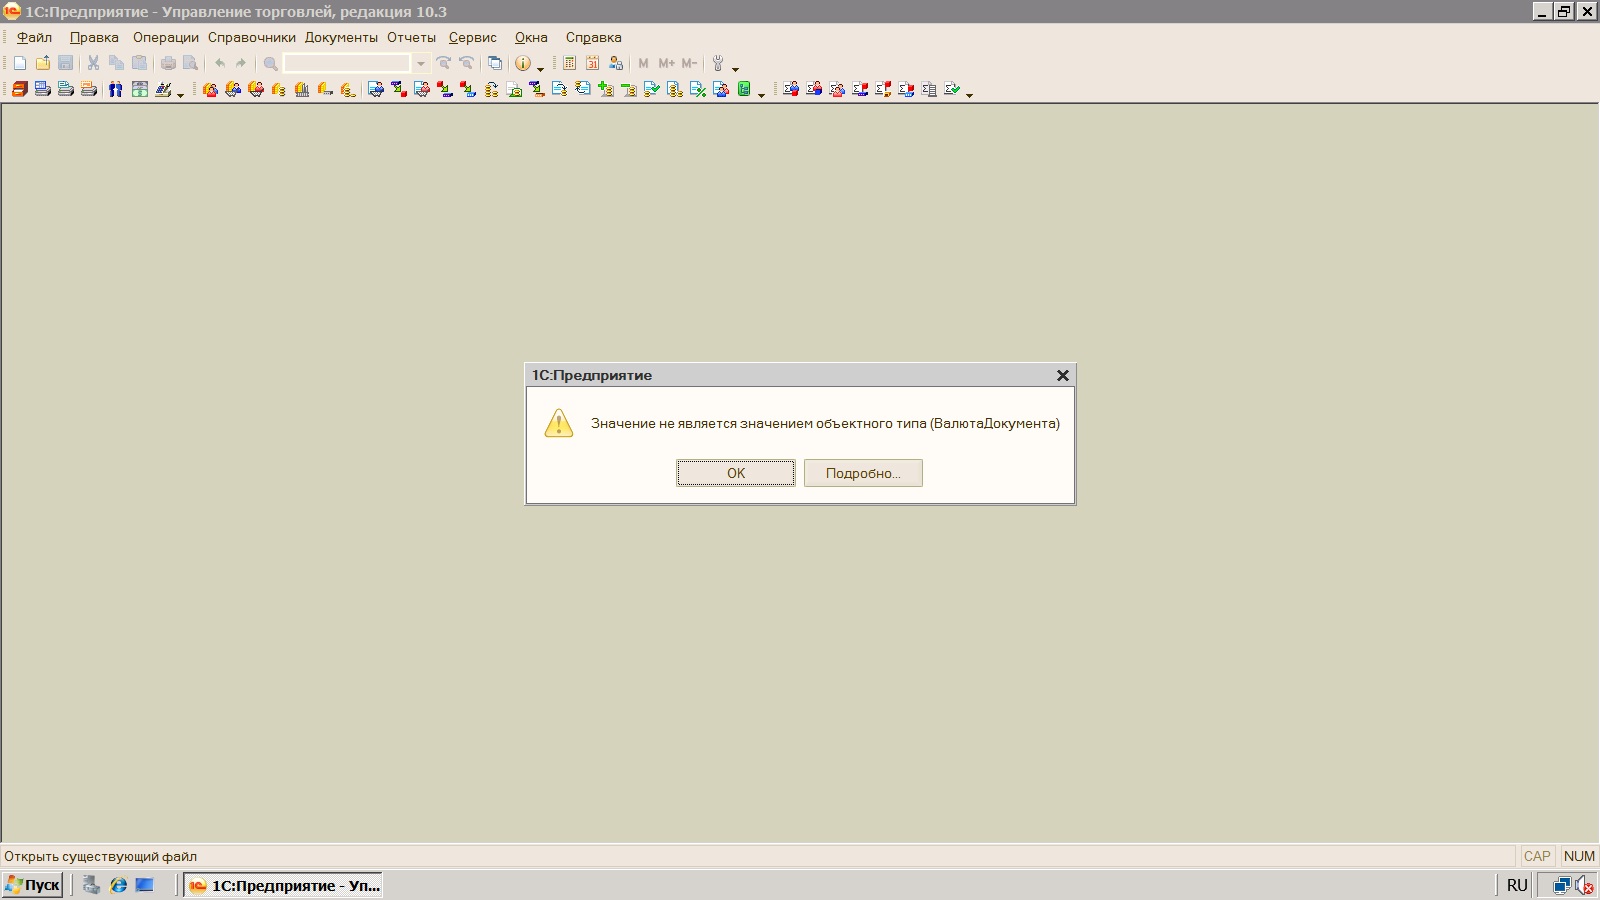The image size is (1600, 900).
Task: Click the Print preview icon
Action: 190,63
